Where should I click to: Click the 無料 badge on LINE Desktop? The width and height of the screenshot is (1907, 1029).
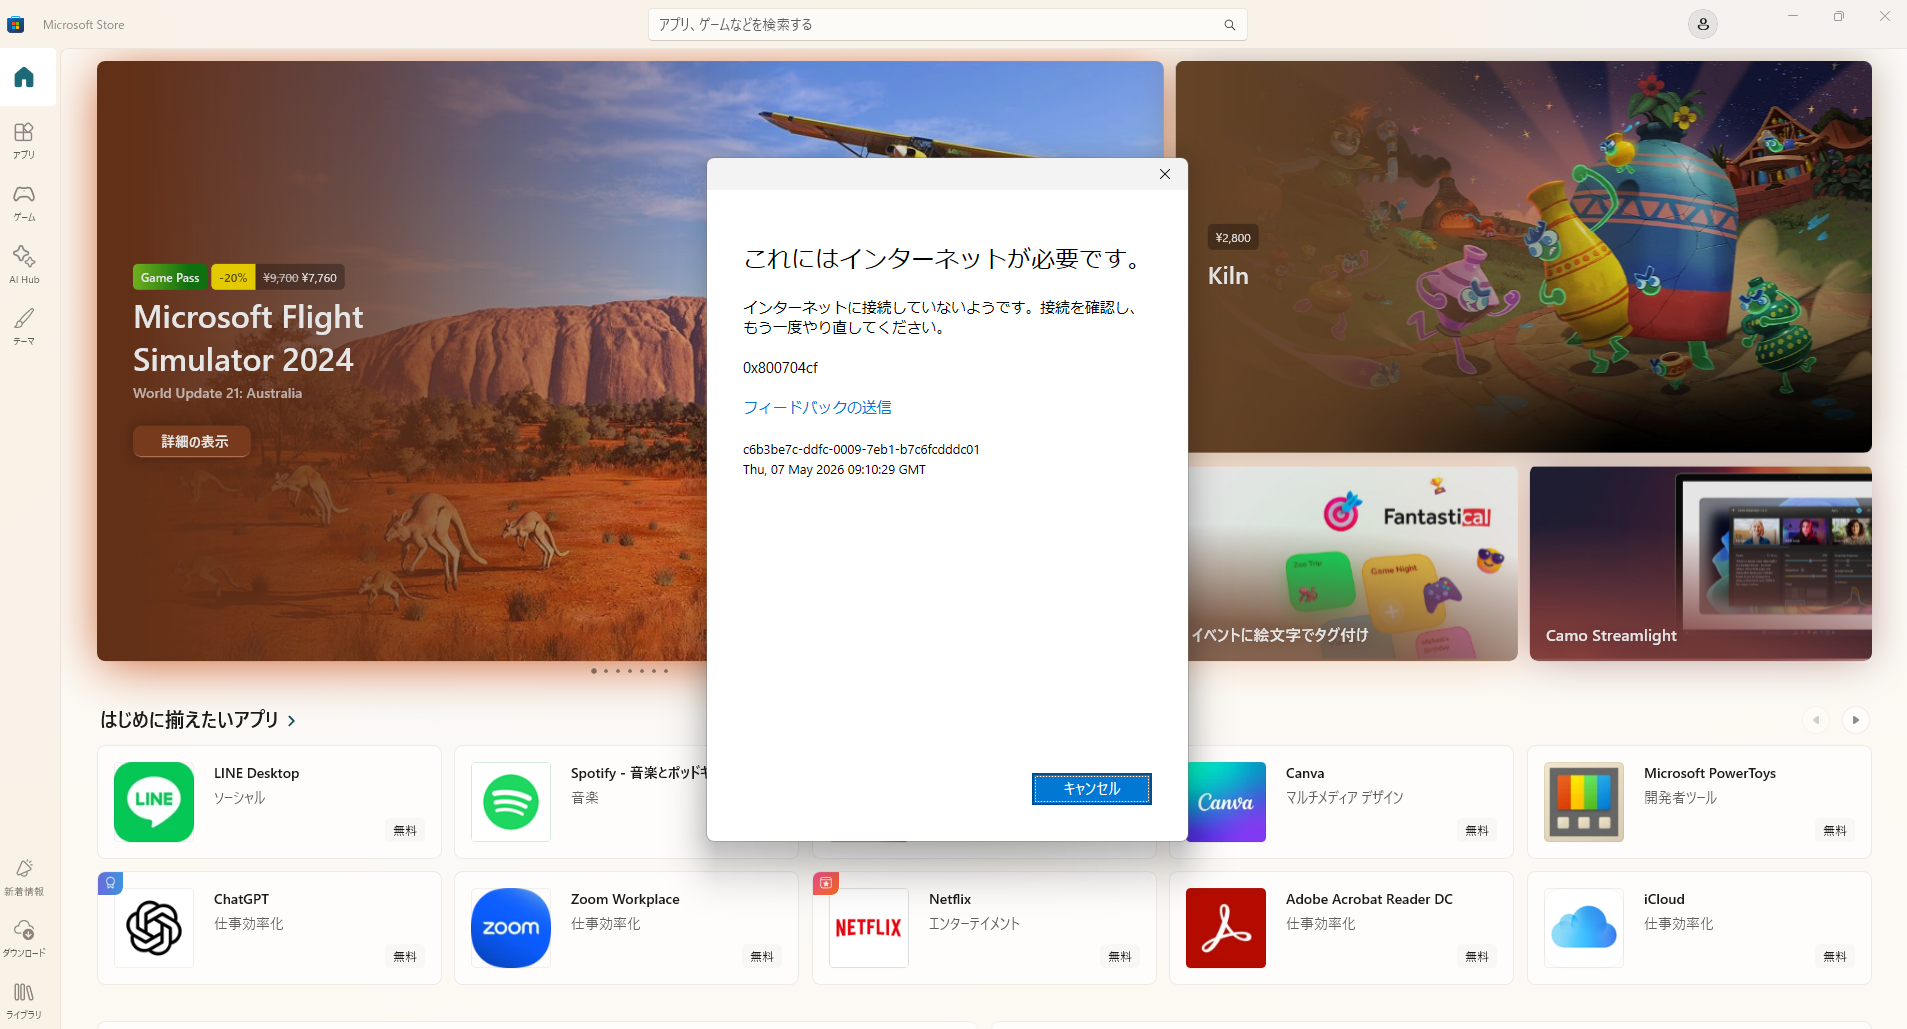[405, 830]
